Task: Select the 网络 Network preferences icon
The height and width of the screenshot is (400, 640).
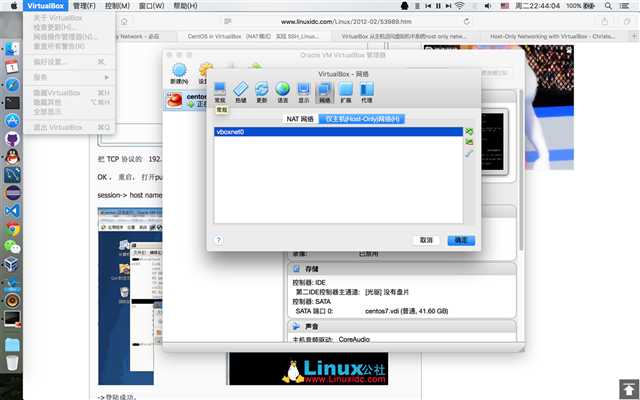Action: (x=324, y=92)
